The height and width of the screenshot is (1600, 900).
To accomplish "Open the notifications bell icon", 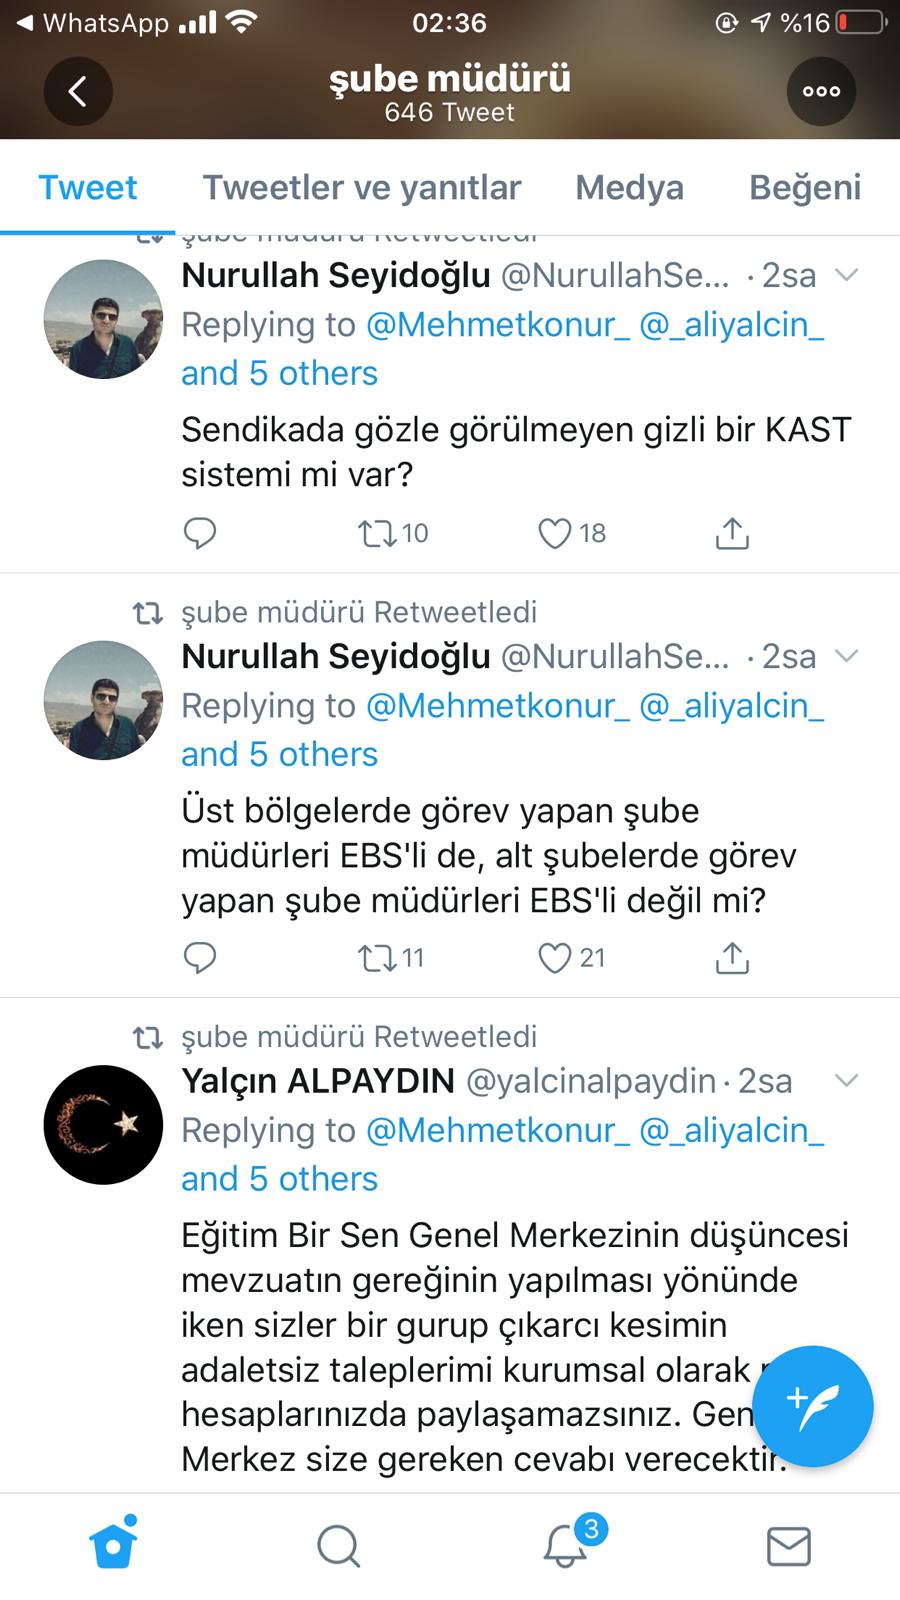I will (x=566, y=1545).
